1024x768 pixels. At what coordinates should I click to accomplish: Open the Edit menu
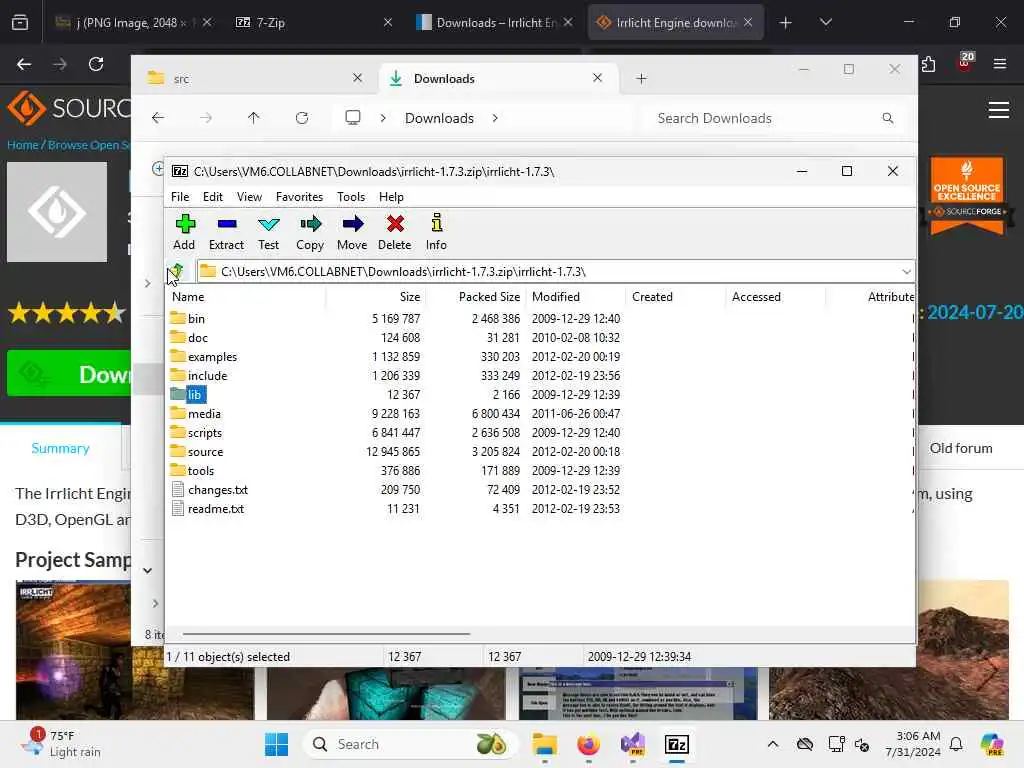[212, 197]
